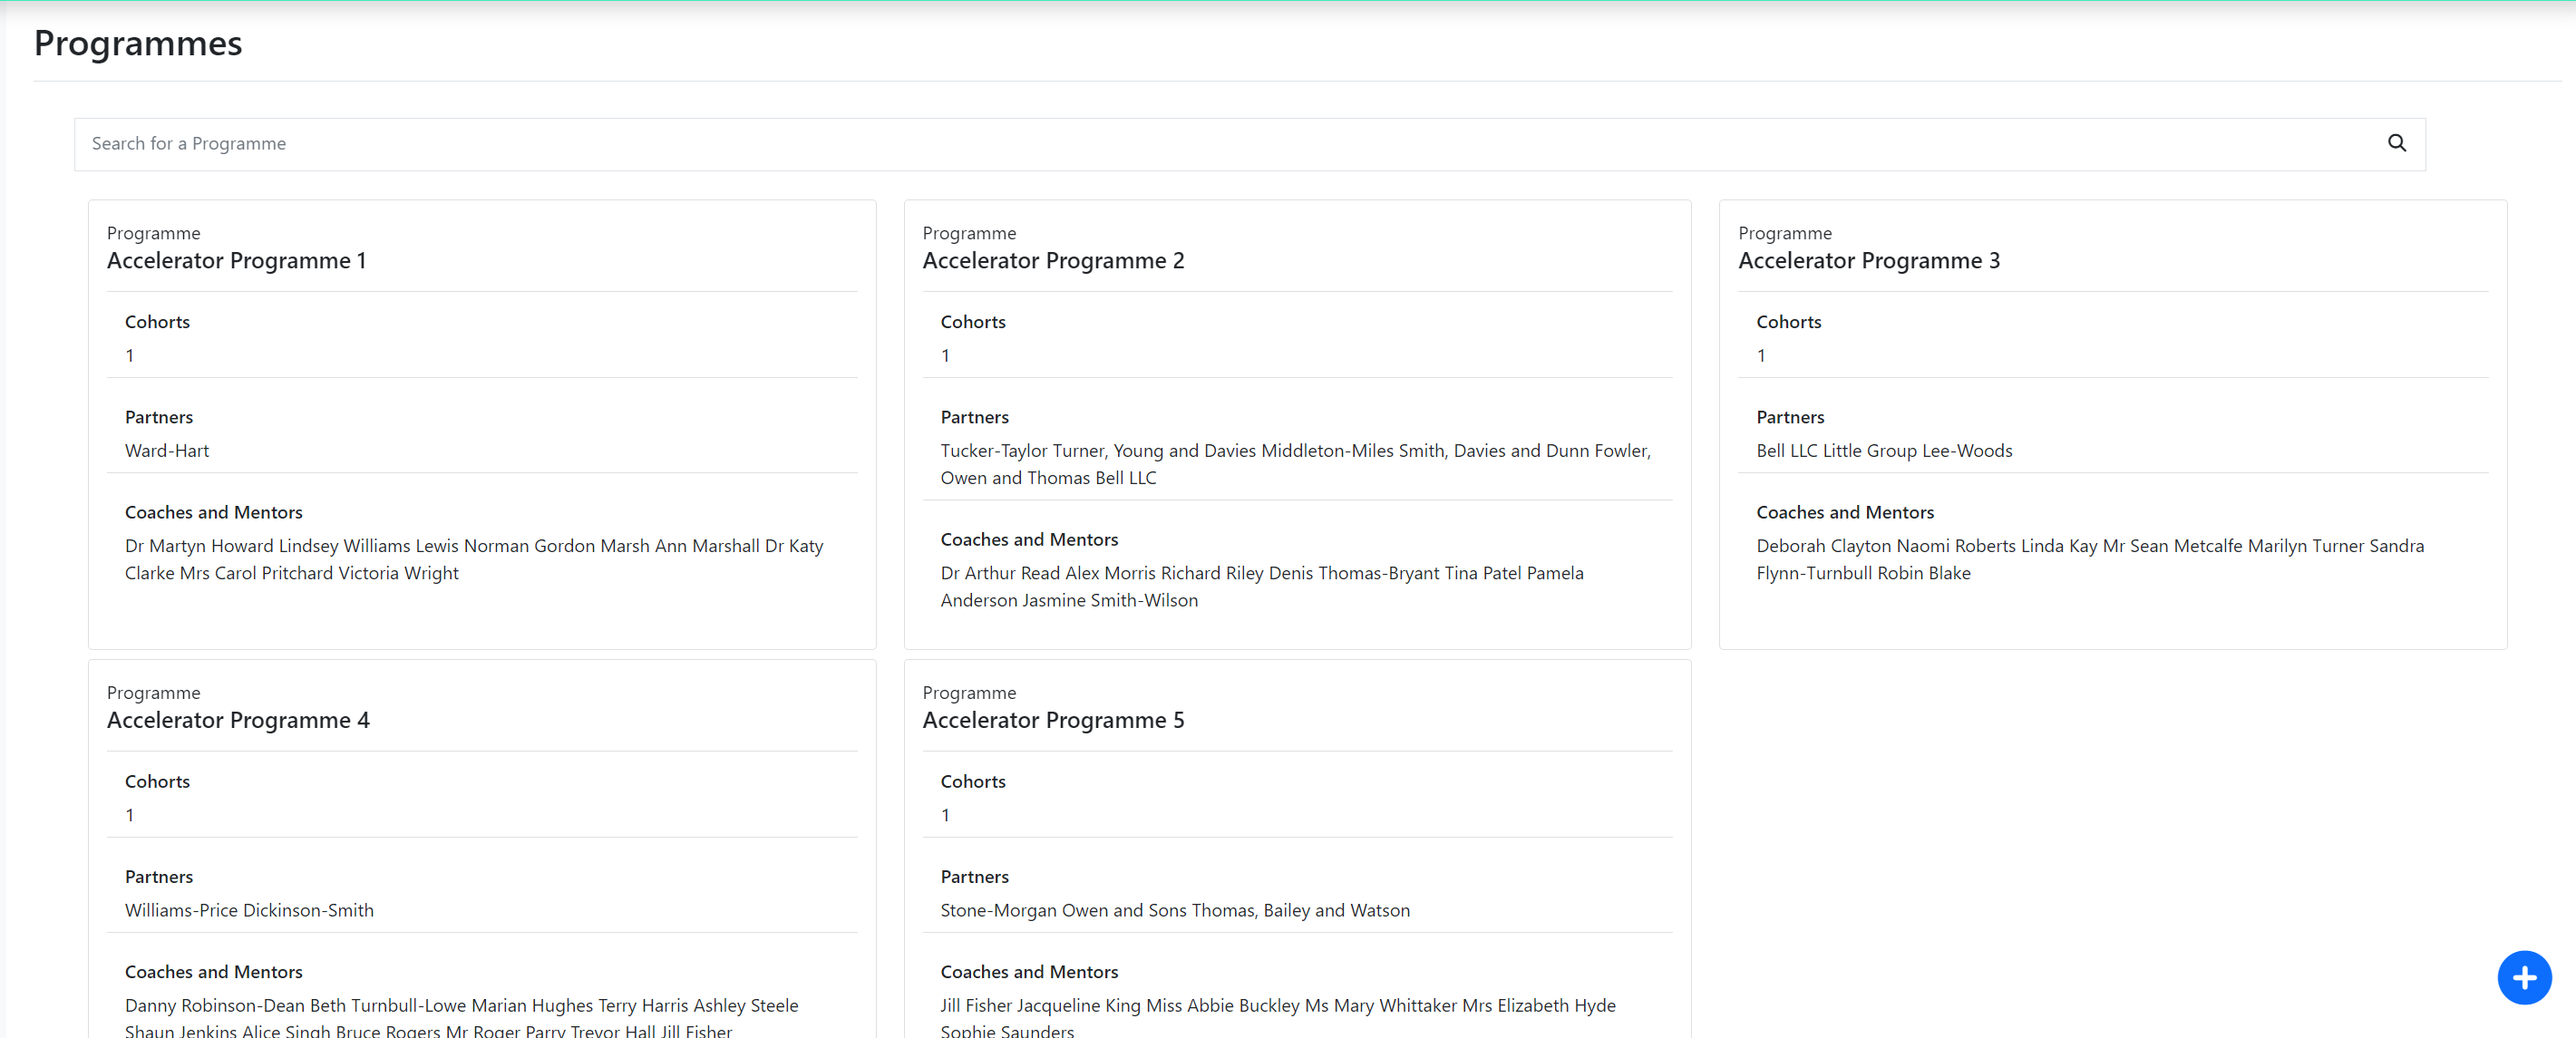
Task: Click Cohorts section in Accelerator Programme 1
Action: (157, 321)
